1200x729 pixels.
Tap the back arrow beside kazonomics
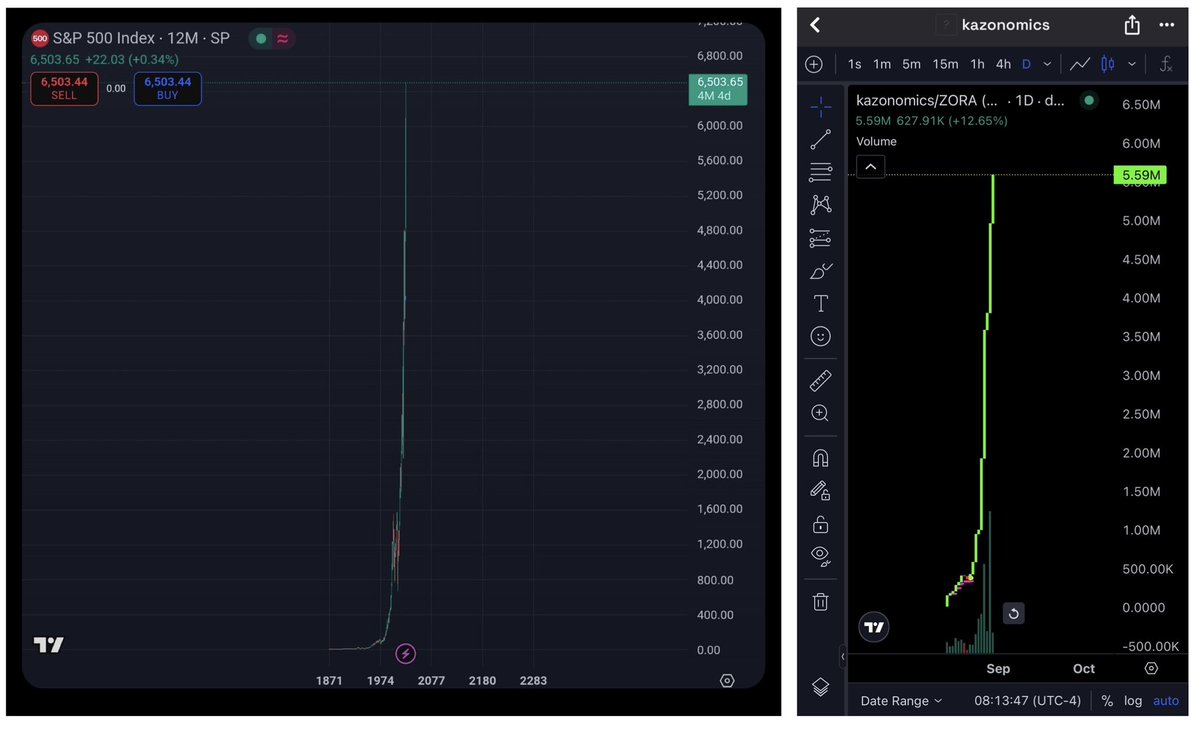tap(815, 25)
